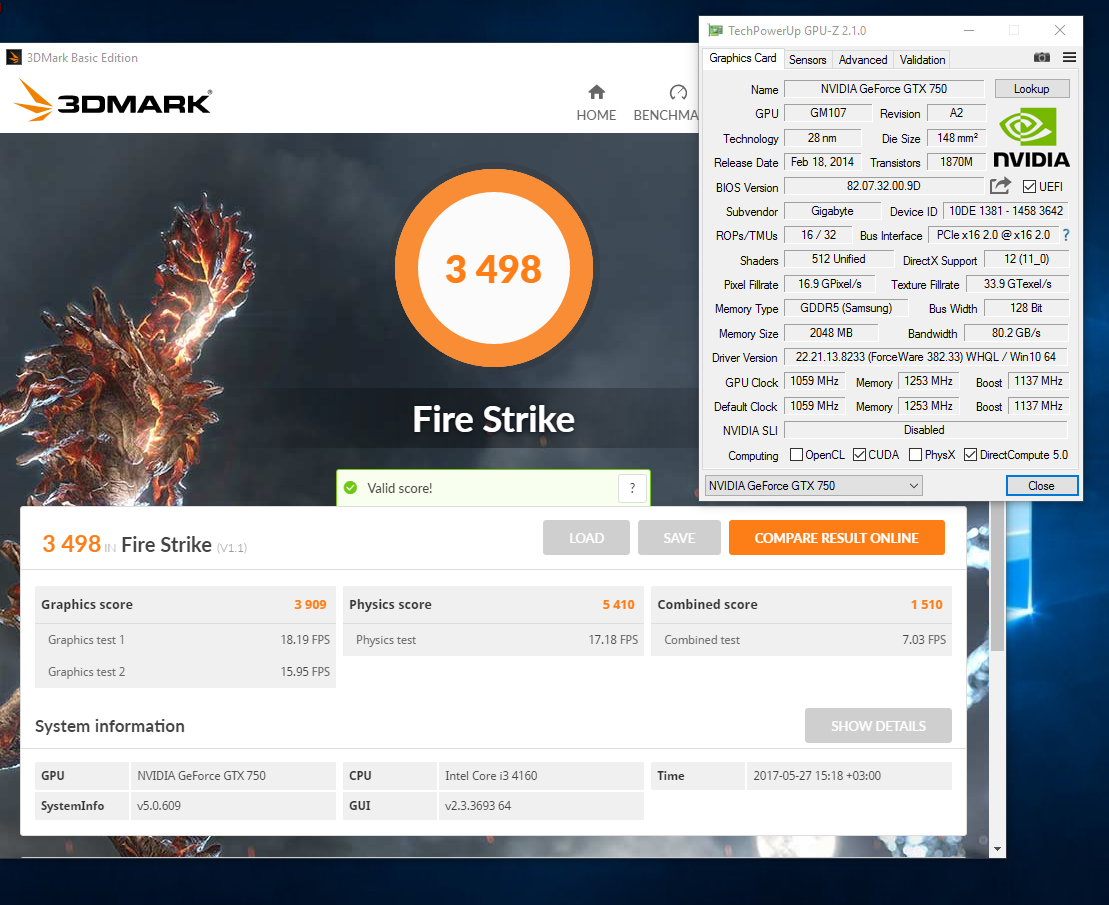Click the BIOS export share arrow icon

pos(1000,186)
